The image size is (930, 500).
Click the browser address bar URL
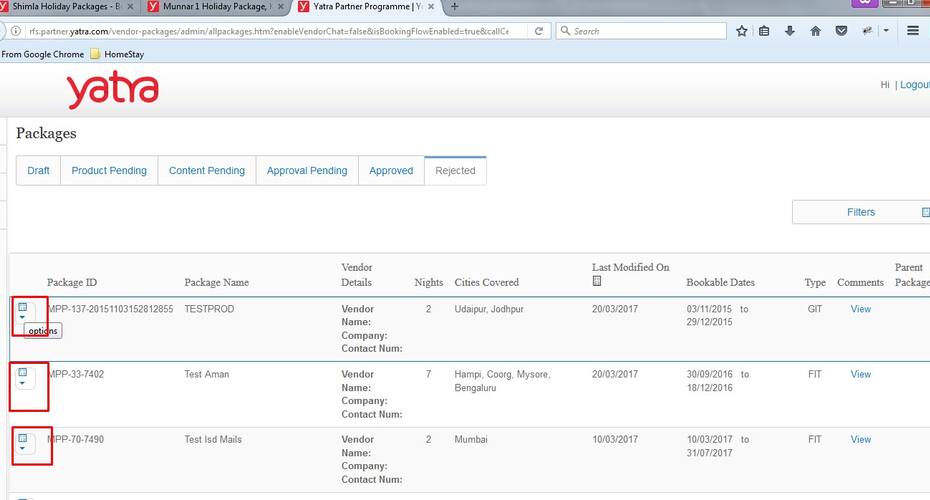269,31
